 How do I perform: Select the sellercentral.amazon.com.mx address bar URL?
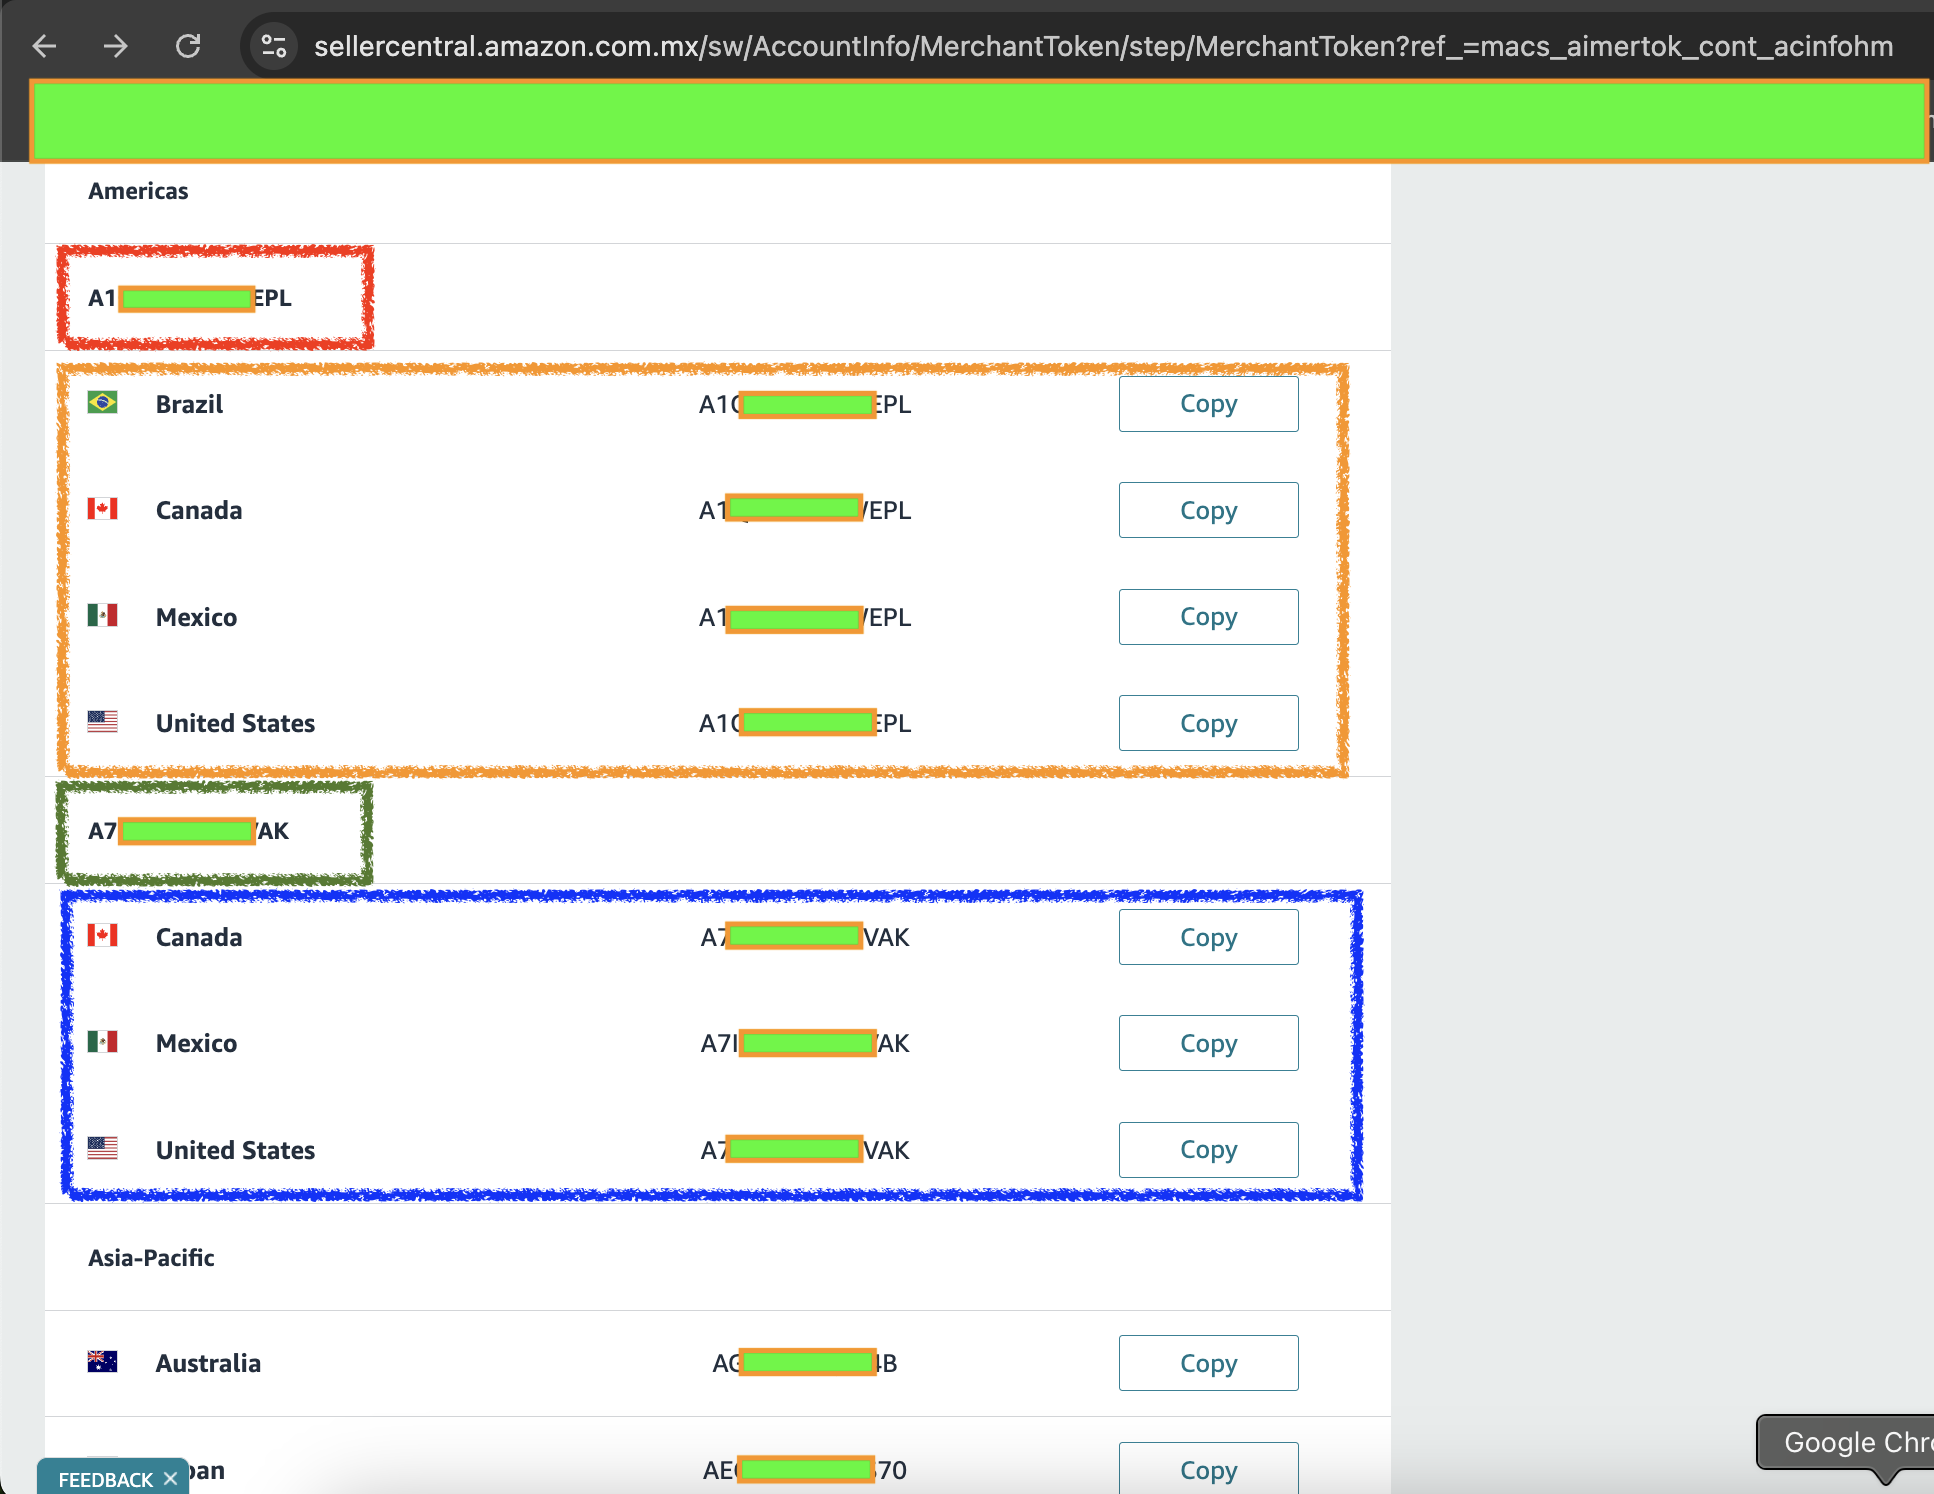pyautogui.click(x=1103, y=46)
